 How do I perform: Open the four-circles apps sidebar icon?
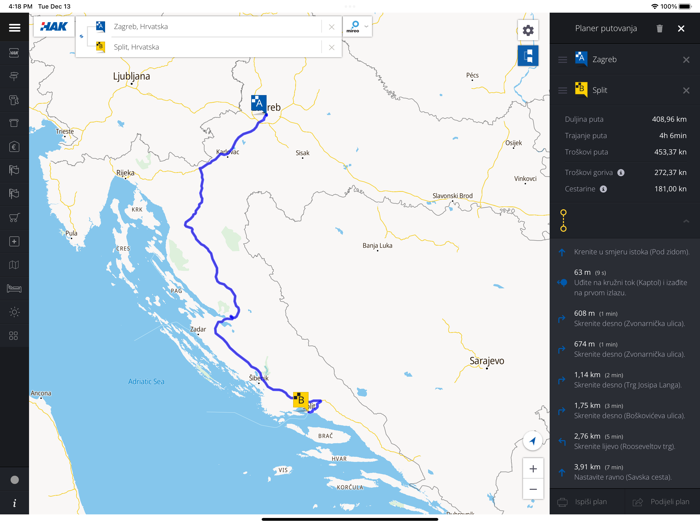pyautogui.click(x=14, y=336)
